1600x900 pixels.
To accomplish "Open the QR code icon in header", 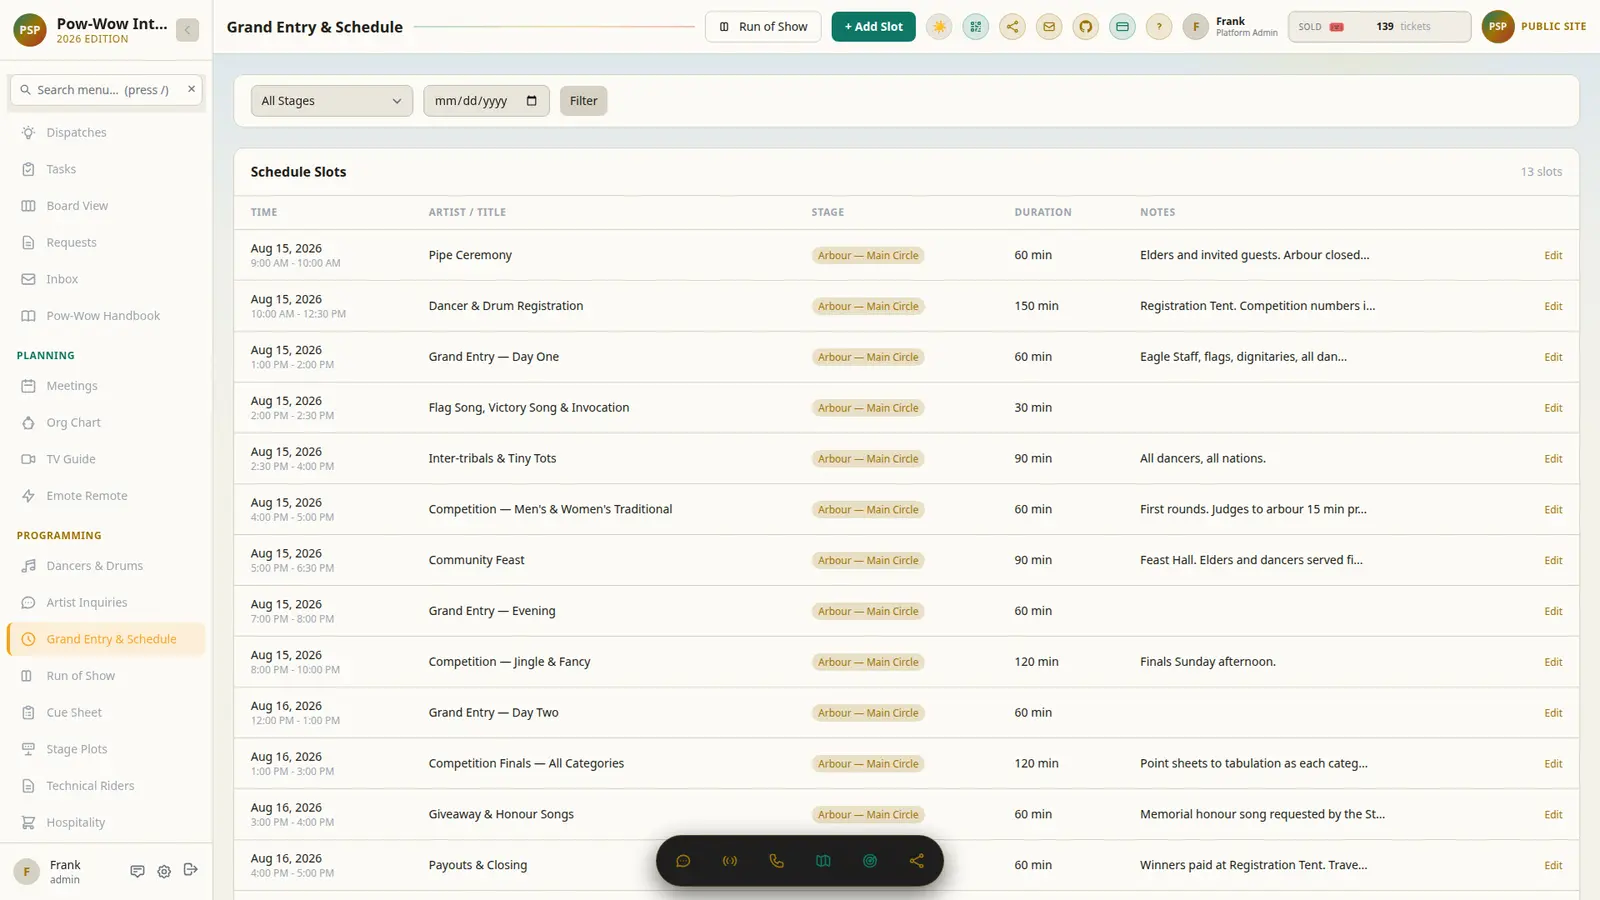I will (x=976, y=27).
